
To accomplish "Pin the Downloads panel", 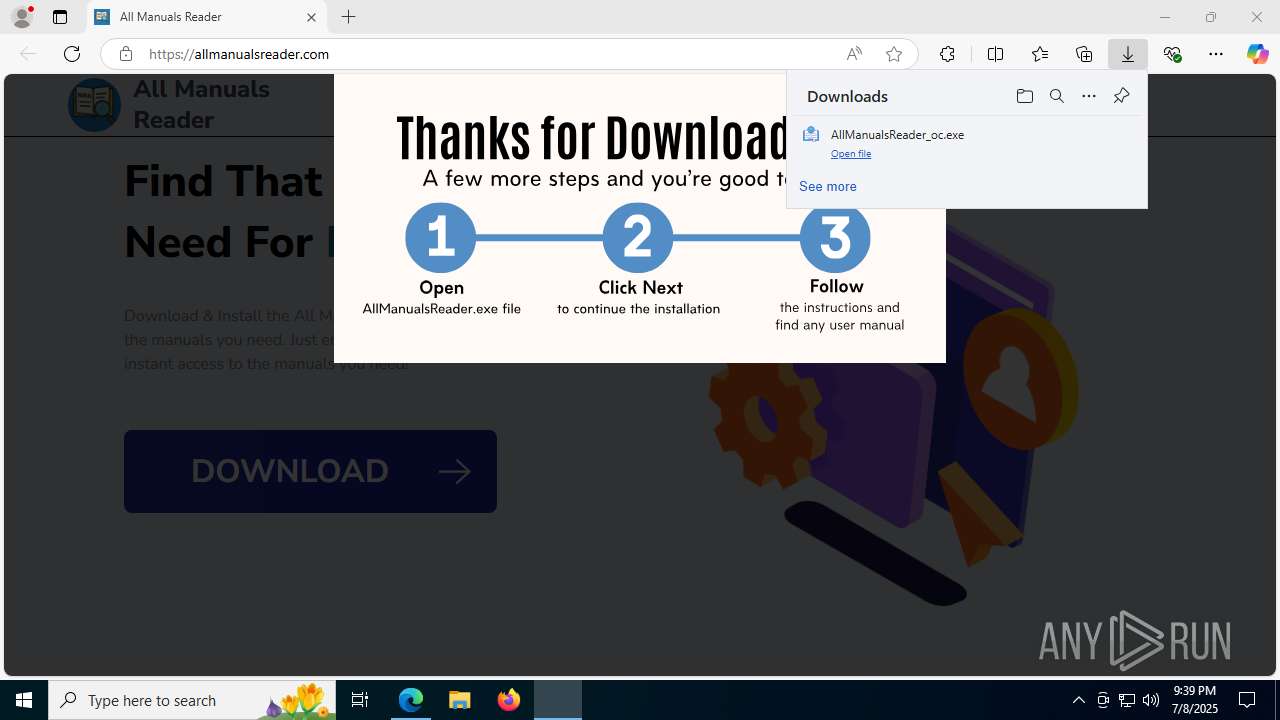I will 1121,96.
